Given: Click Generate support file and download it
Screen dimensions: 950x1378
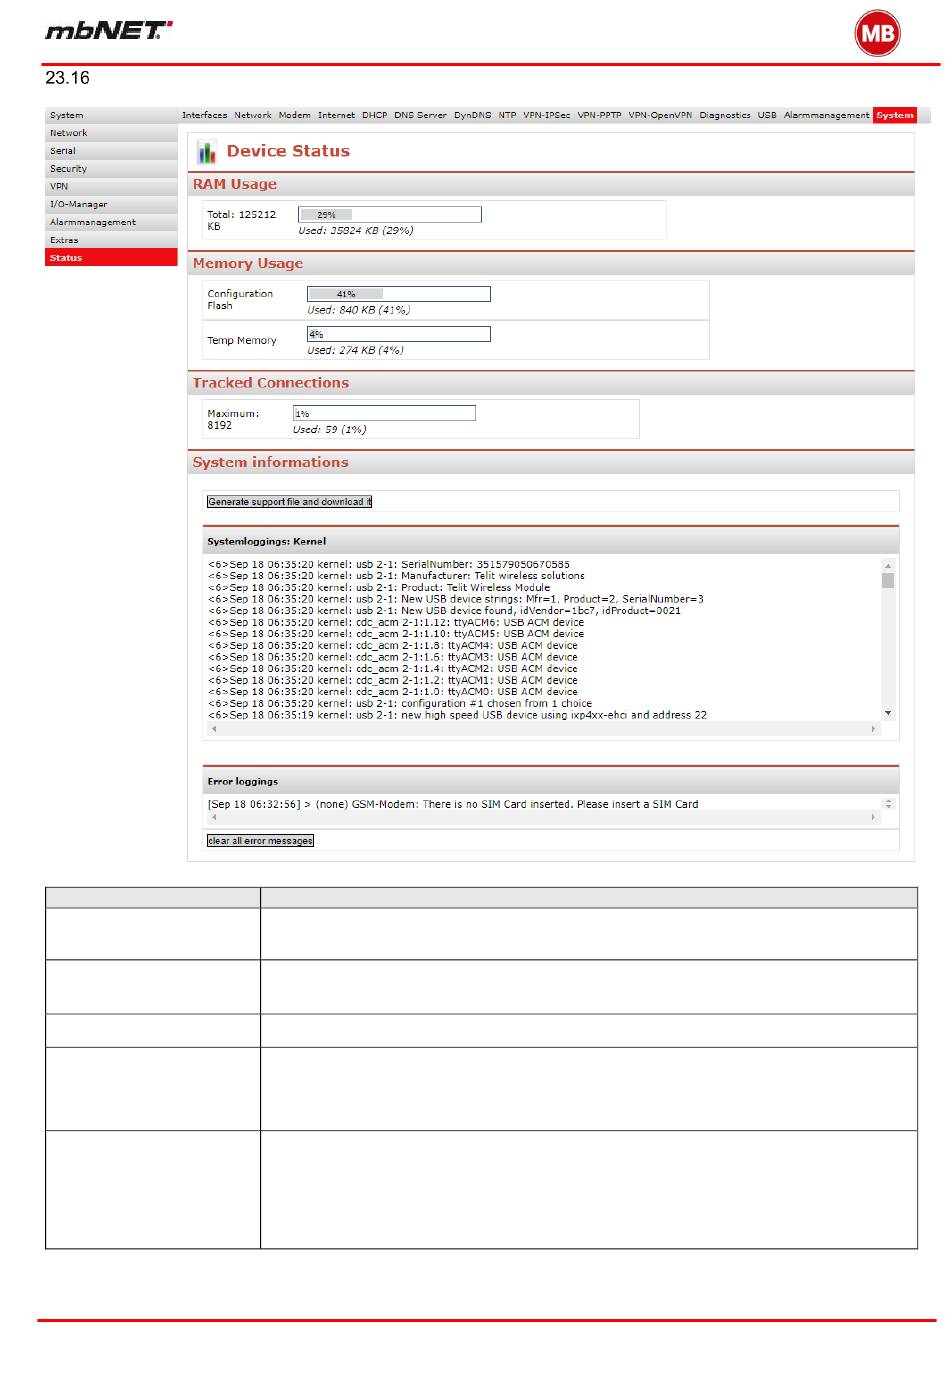Looking at the screenshot, I should [x=289, y=502].
